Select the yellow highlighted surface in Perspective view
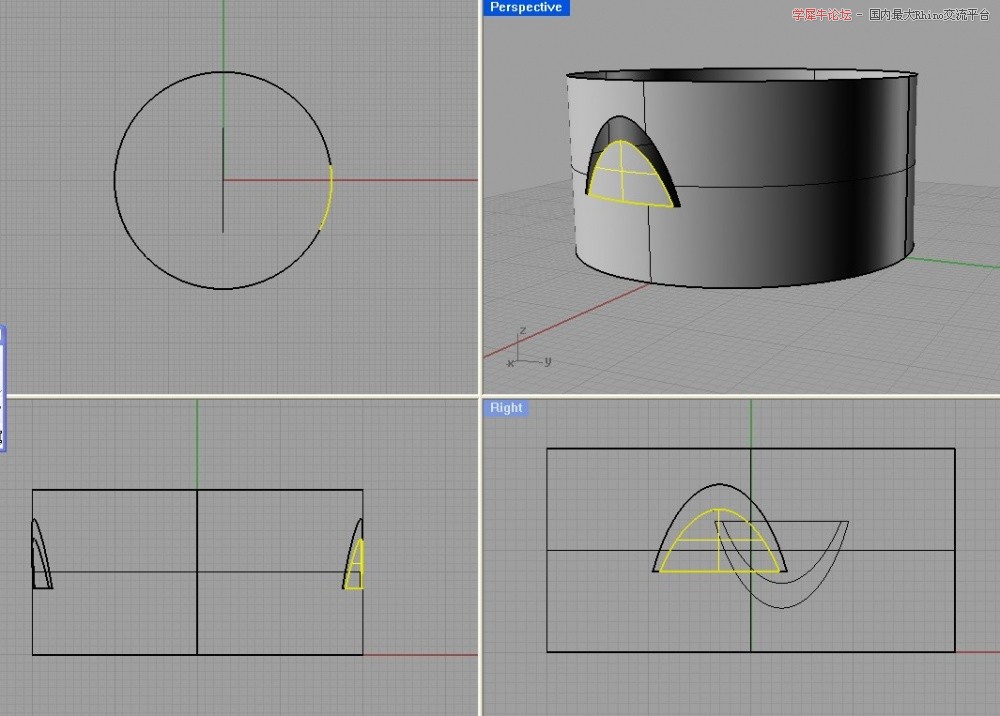 coord(628,174)
